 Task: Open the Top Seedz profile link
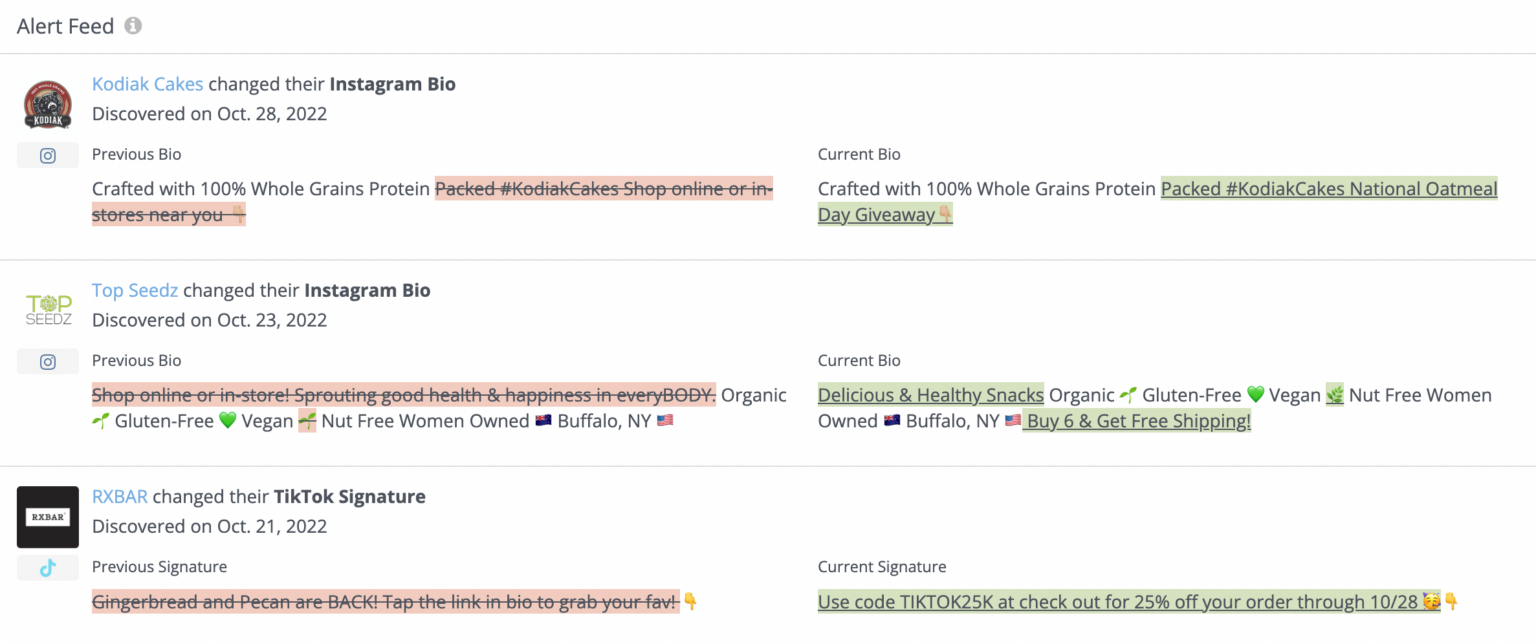point(134,290)
